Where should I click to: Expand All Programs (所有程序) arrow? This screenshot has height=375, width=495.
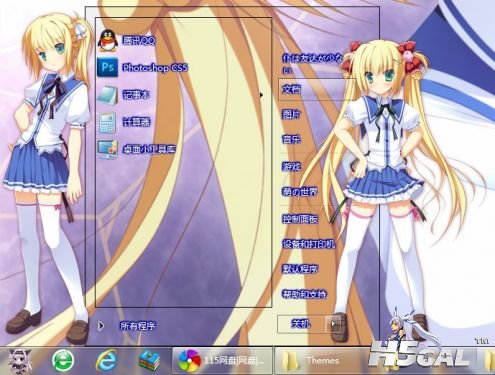pyautogui.click(x=101, y=326)
